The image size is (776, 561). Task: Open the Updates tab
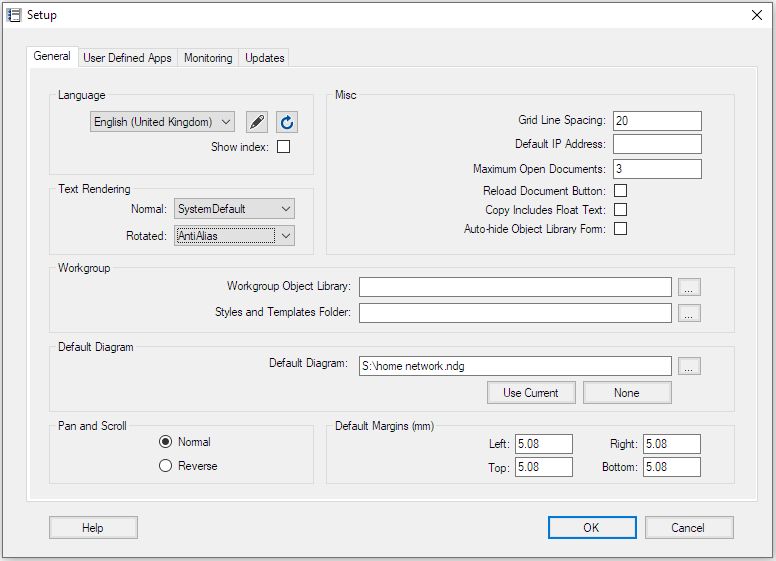pos(264,58)
